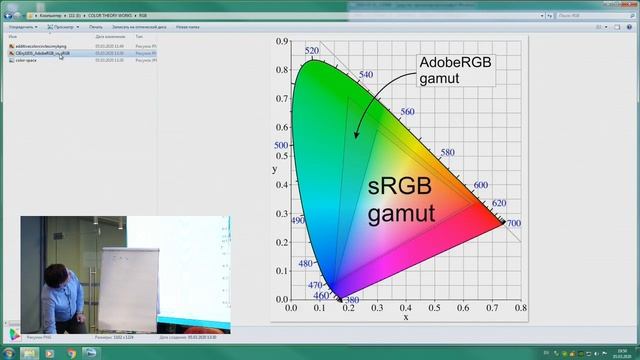This screenshot has width=640, height=360.
Task: Open the Help question mark icon
Action: tap(629, 27)
